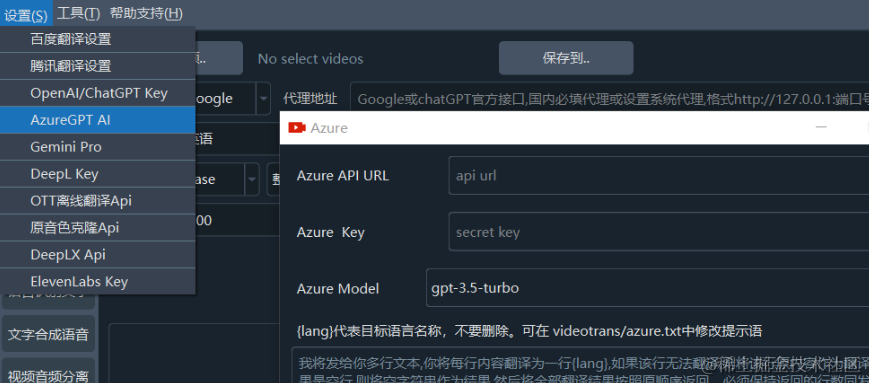
Task: Choose AzureGPT AI menu entry
Action: coord(98,120)
